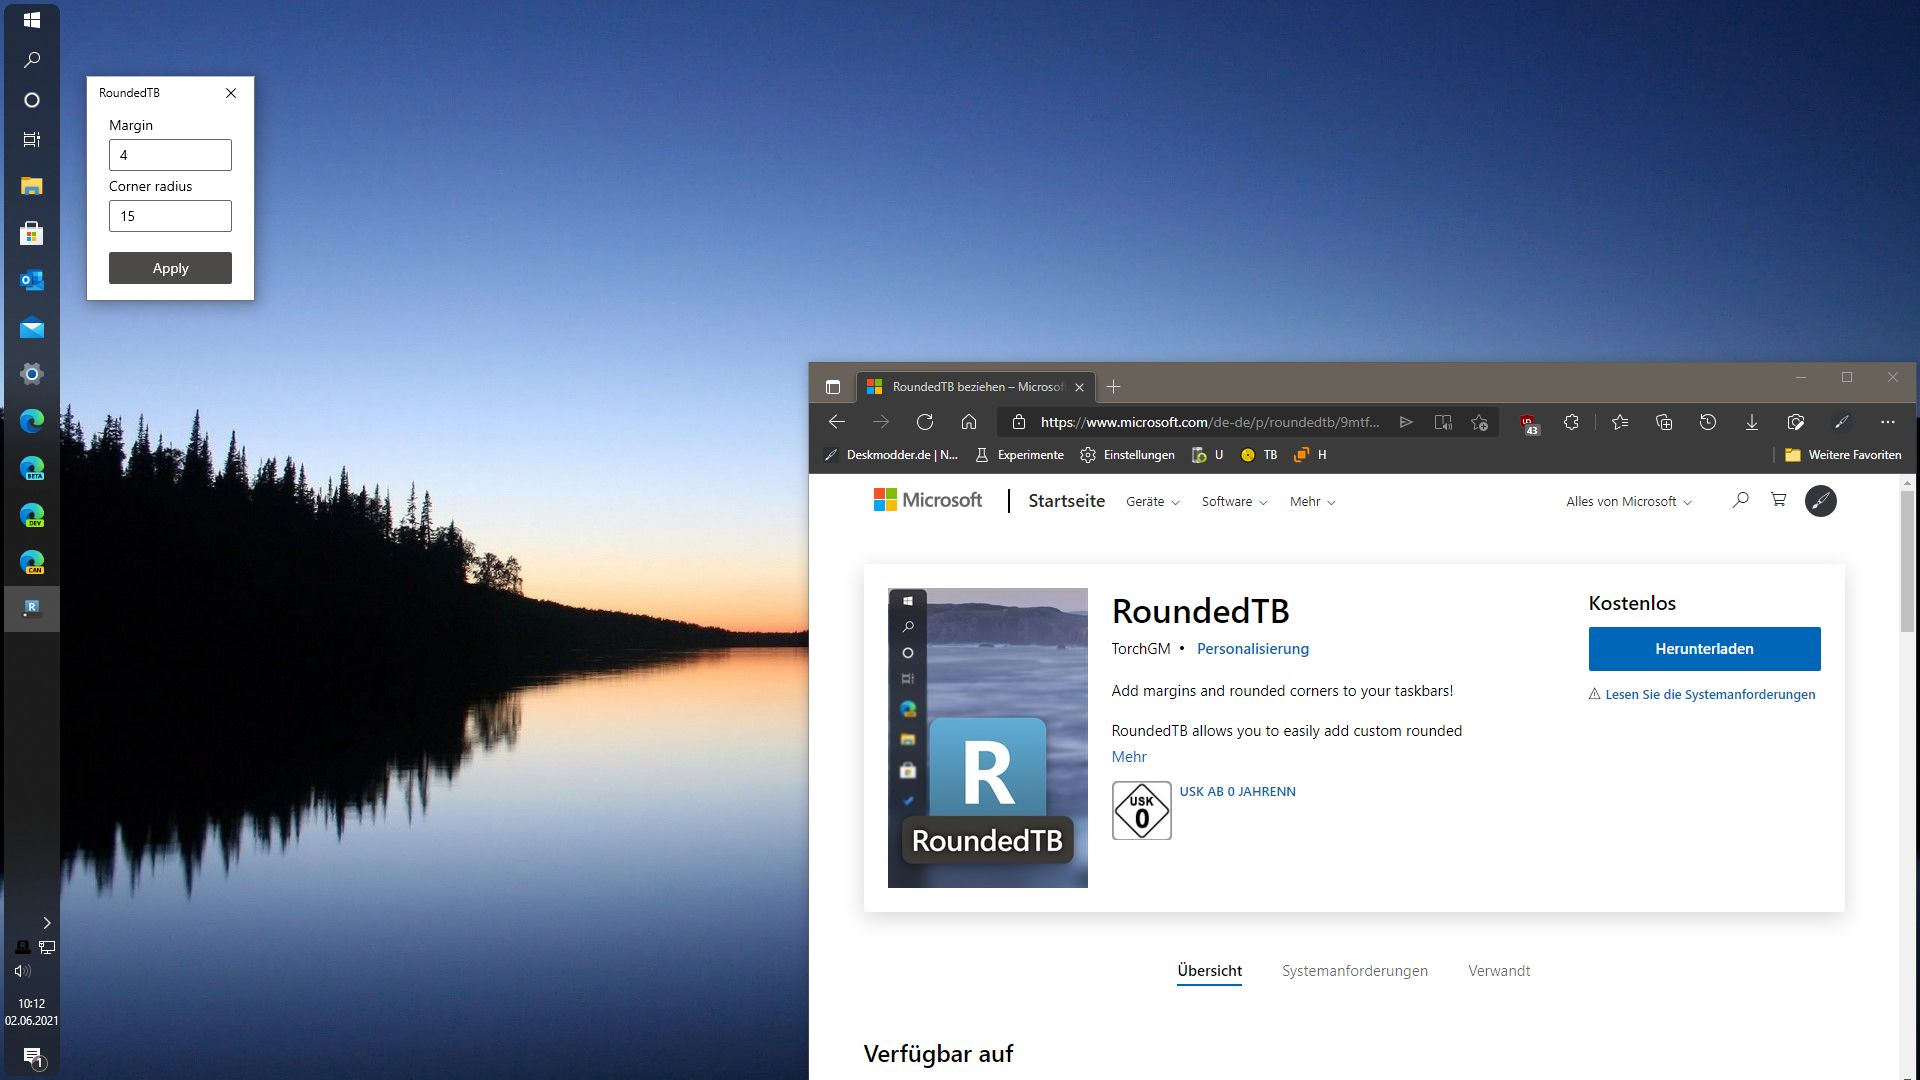The image size is (1920, 1080).
Task: Launch Edge Beta from taskbar
Action: pyautogui.click(x=32, y=468)
